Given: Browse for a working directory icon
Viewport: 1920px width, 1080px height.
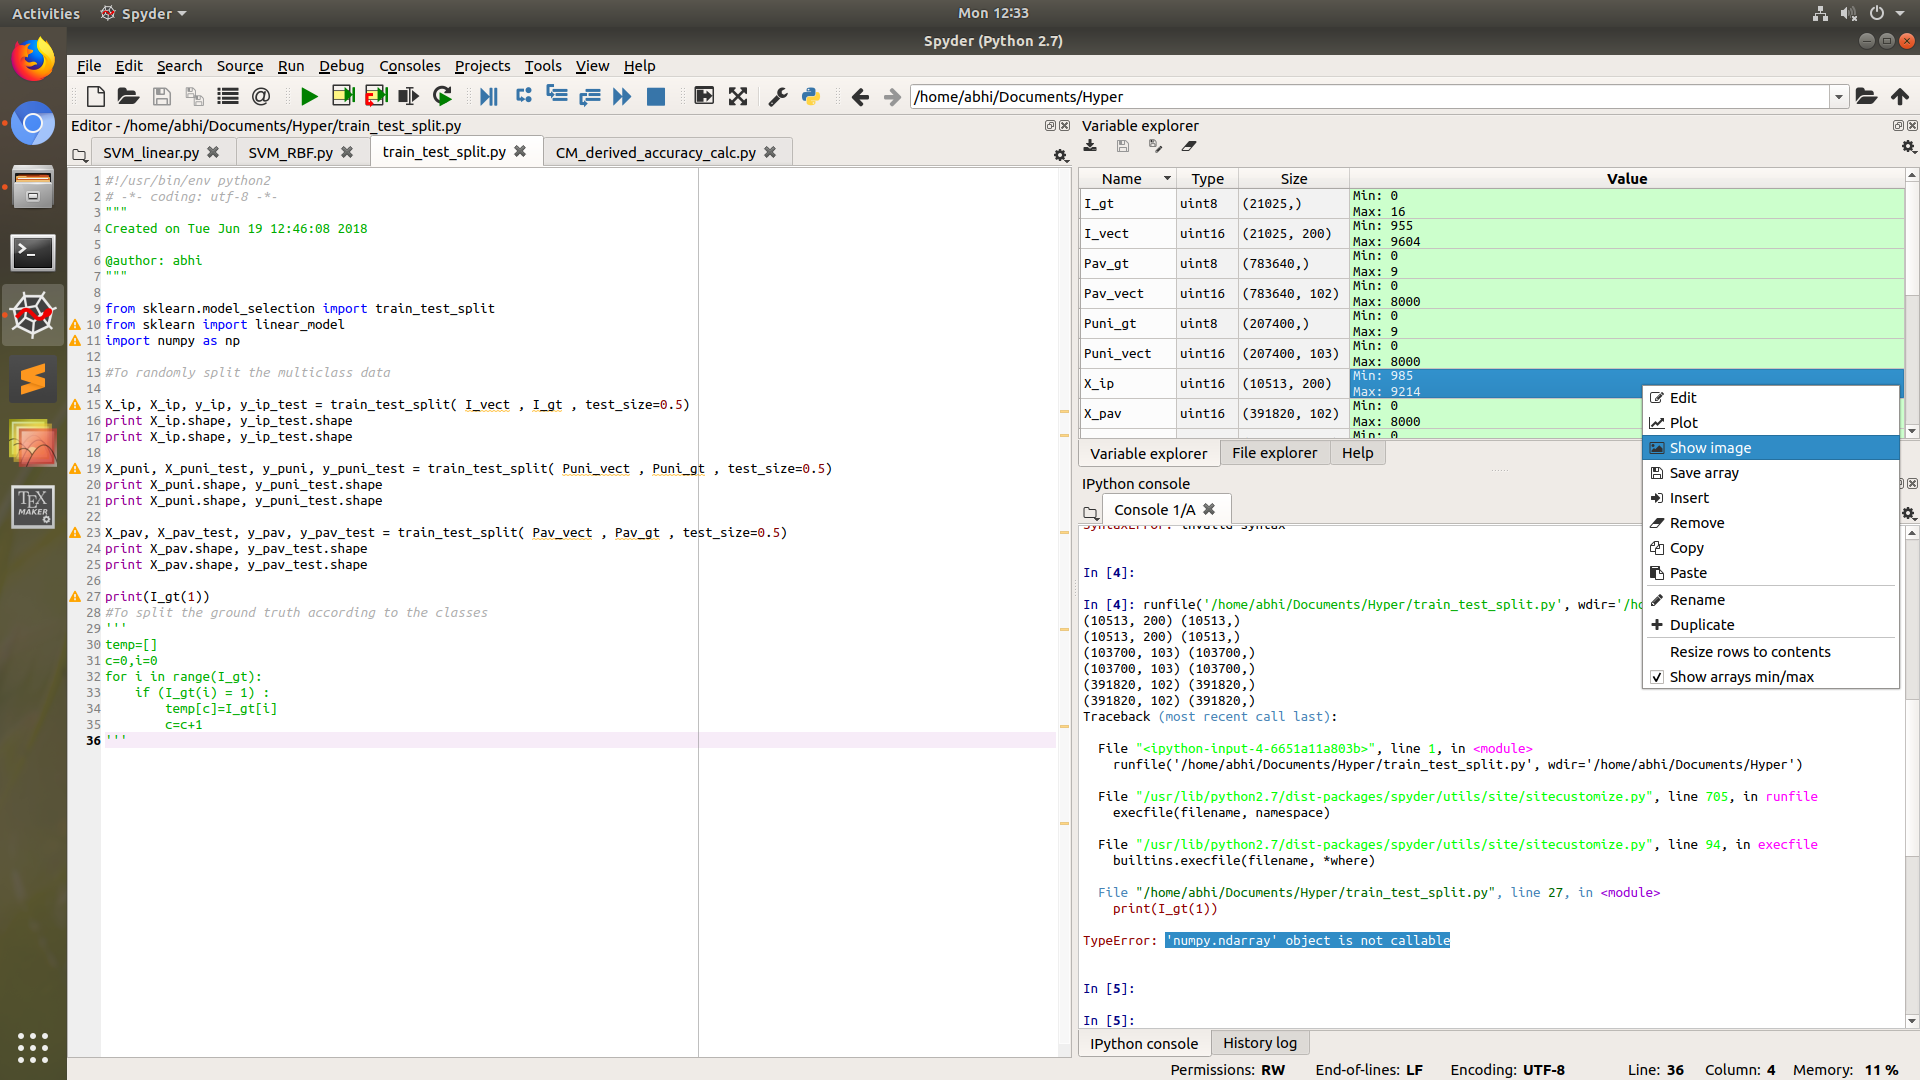Looking at the screenshot, I should [x=1866, y=97].
